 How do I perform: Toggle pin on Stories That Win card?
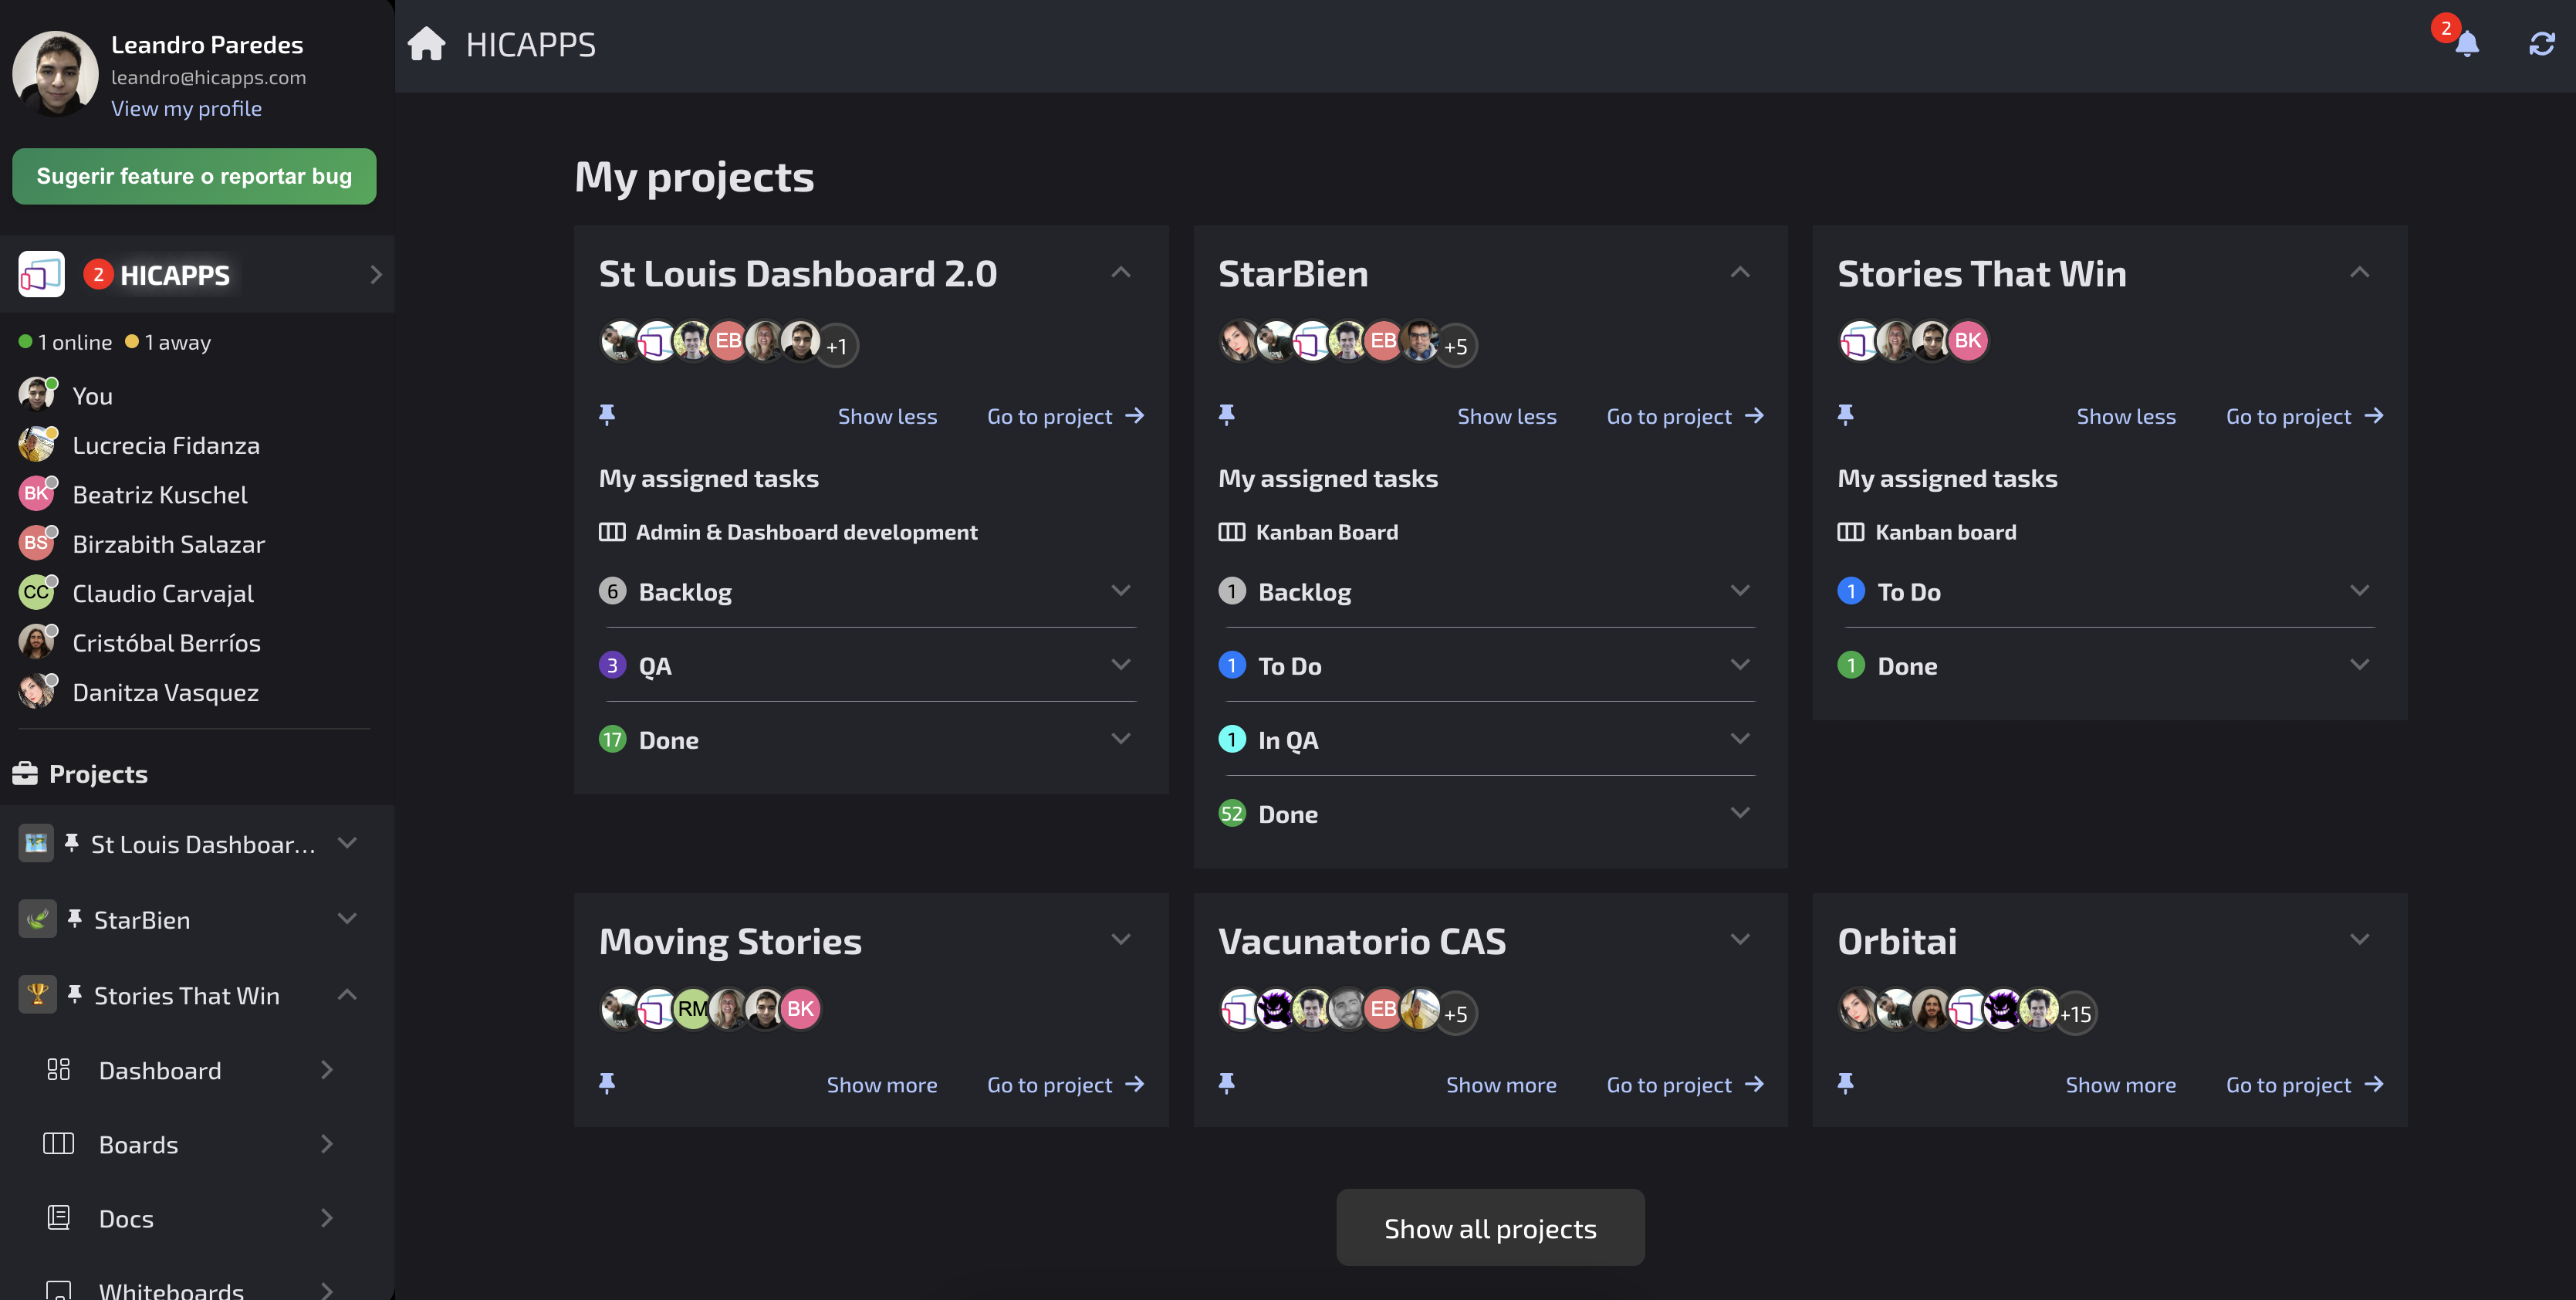coord(1846,415)
